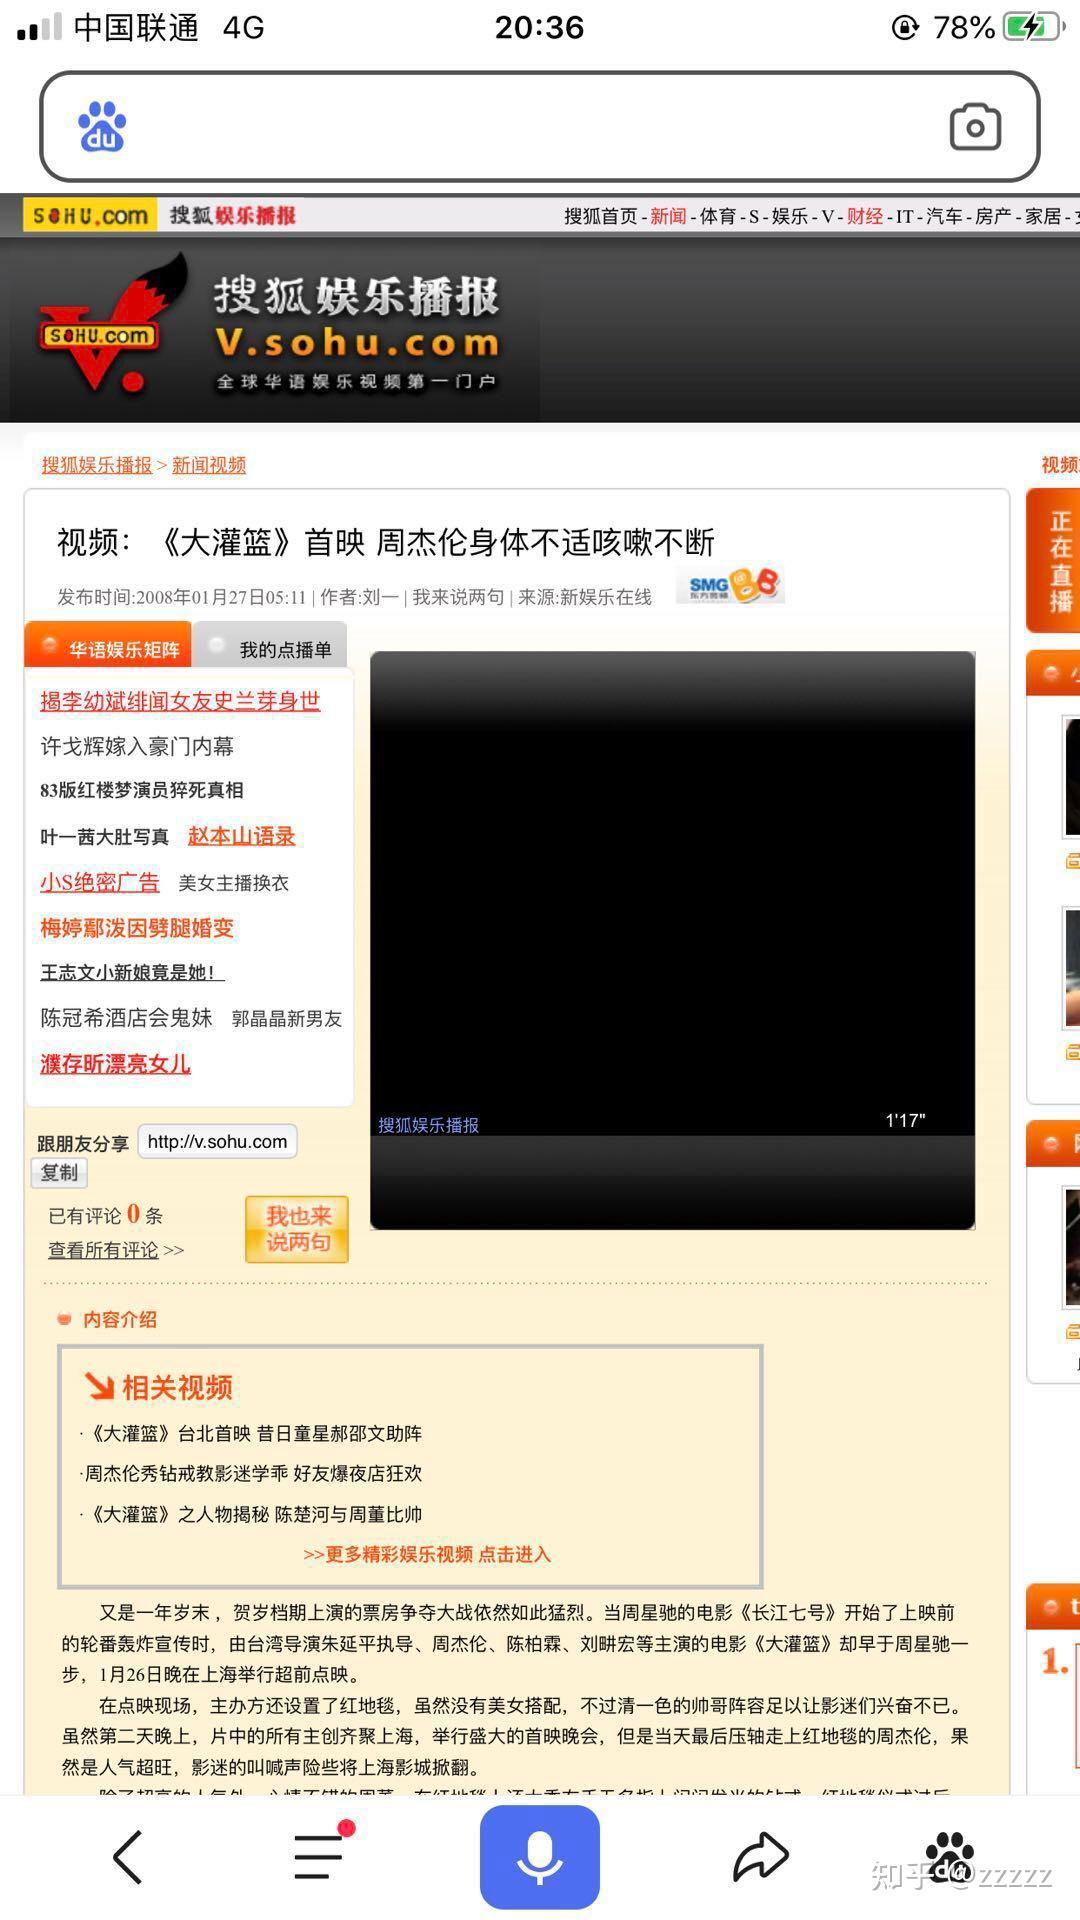Click the 复制 copy button
This screenshot has width=1080, height=1920.
59,1172
